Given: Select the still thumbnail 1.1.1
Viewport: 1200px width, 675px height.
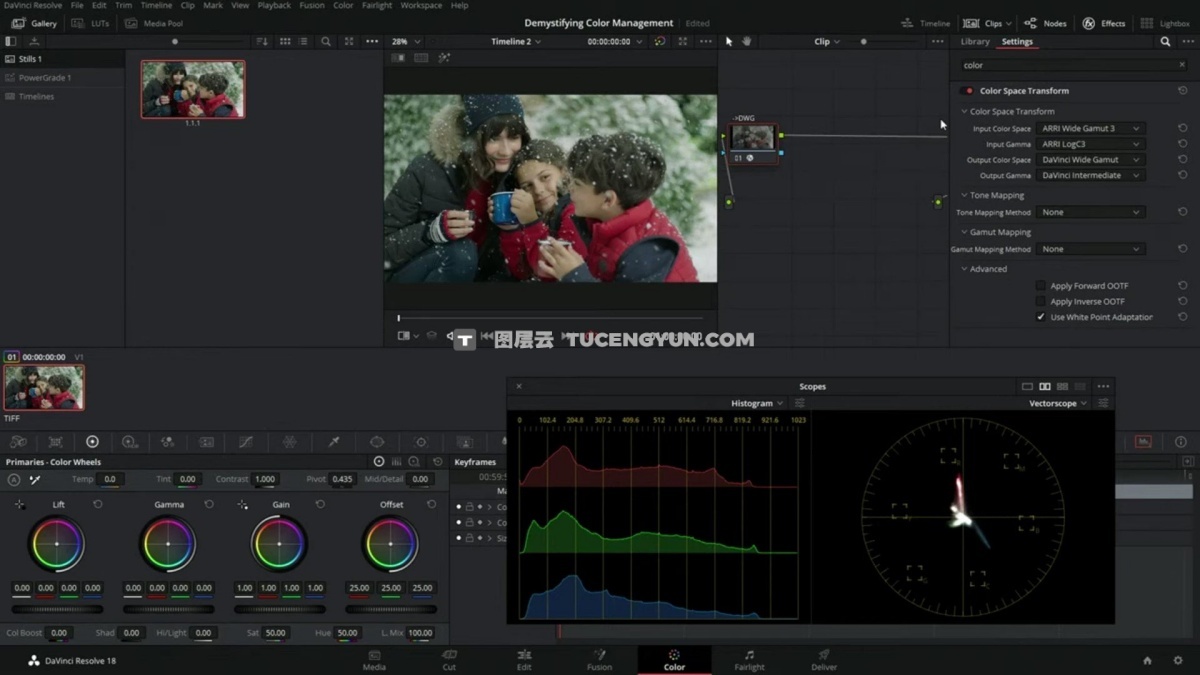Looking at the screenshot, I should [193, 89].
